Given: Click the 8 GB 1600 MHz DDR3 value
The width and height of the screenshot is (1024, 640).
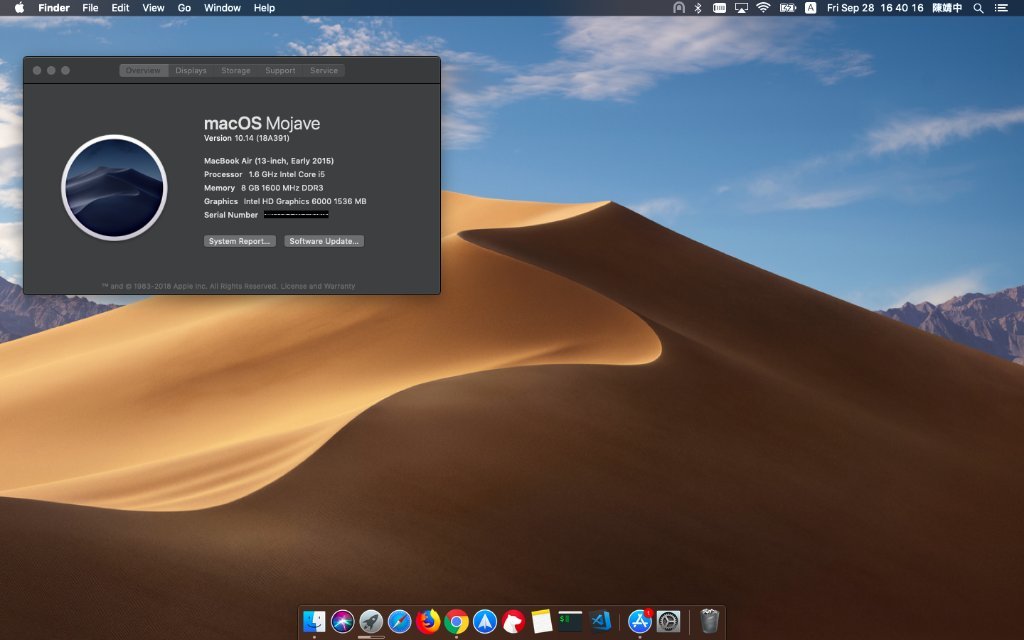Looking at the screenshot, I should click(x=282, y=188).
